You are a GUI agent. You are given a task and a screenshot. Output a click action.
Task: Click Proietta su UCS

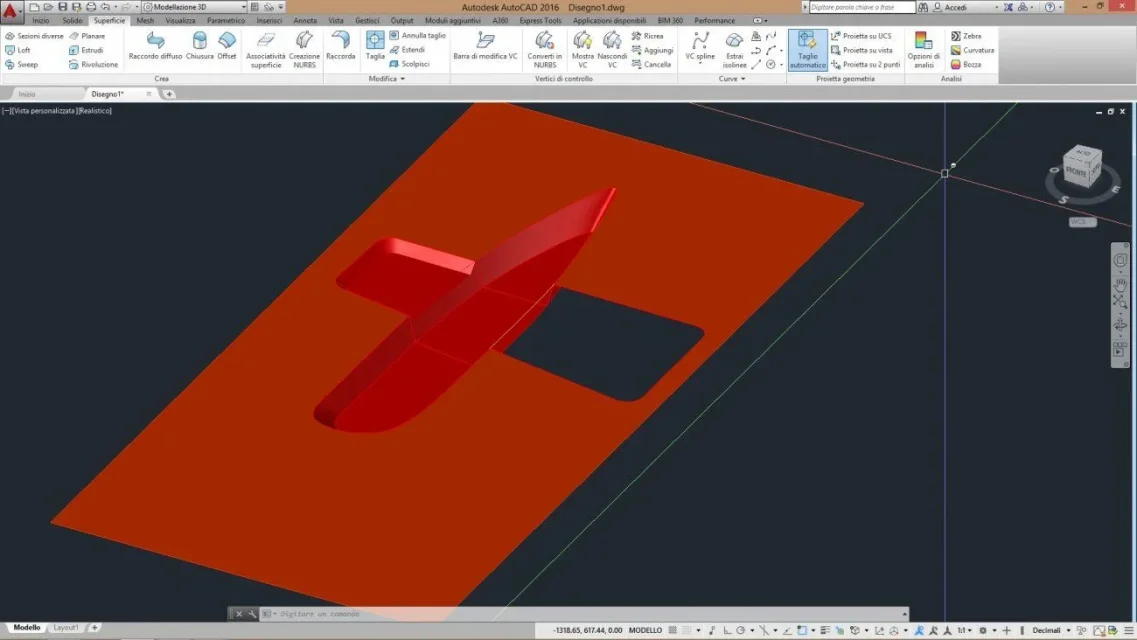click(x=861, y=36)
